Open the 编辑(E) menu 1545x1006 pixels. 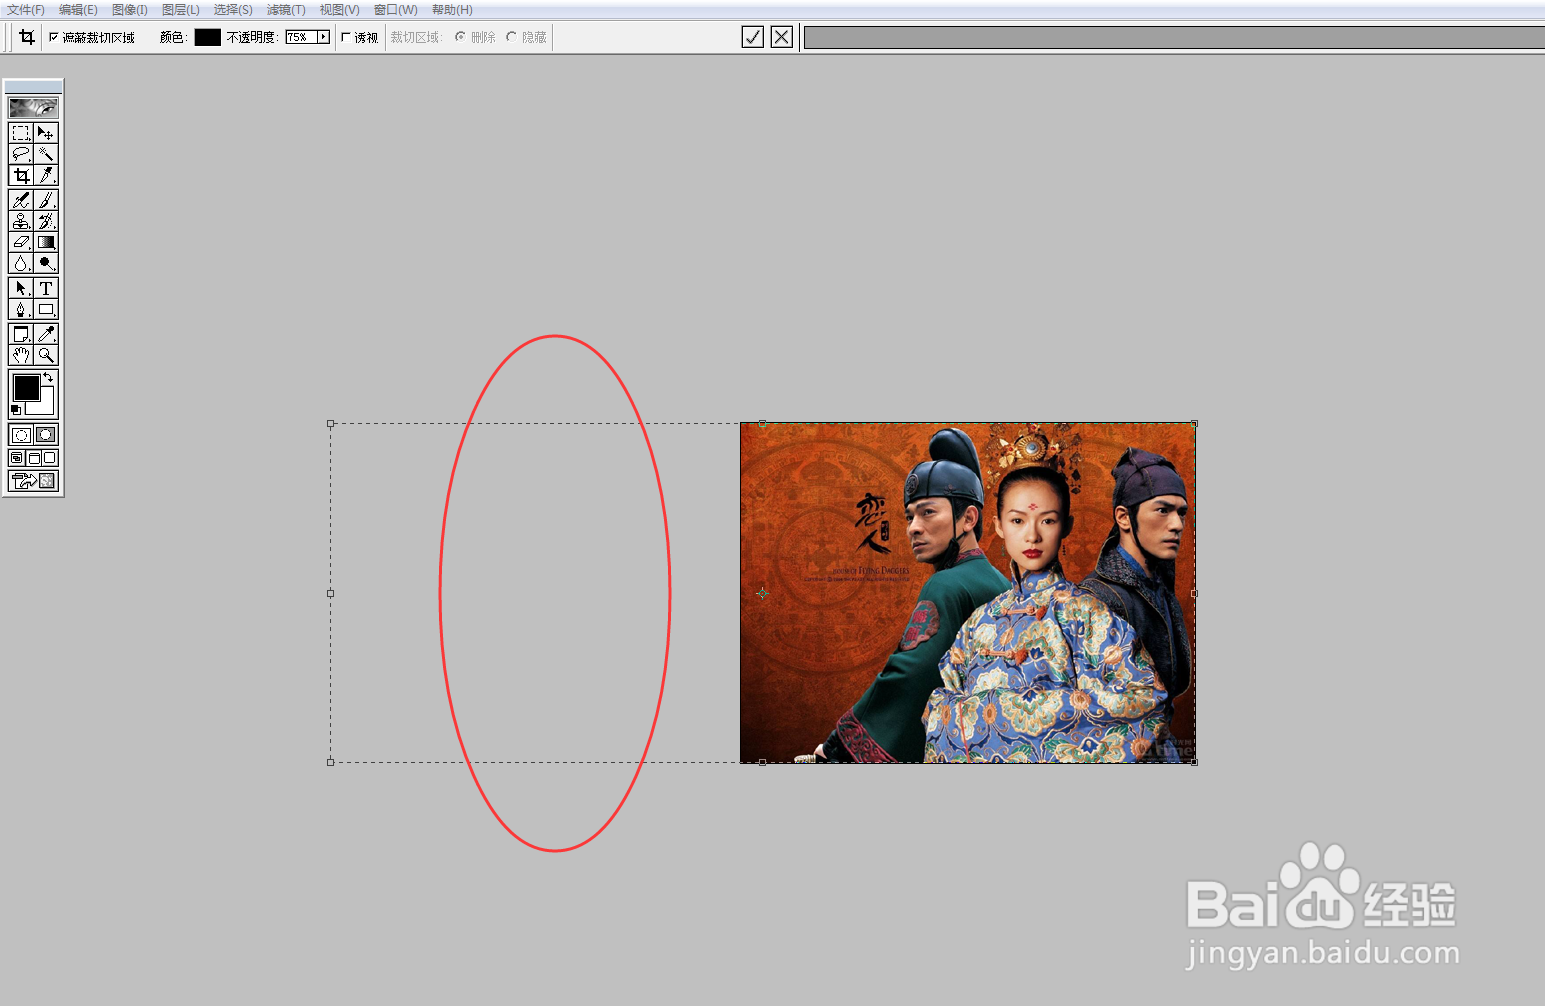(x=78, y=9)
